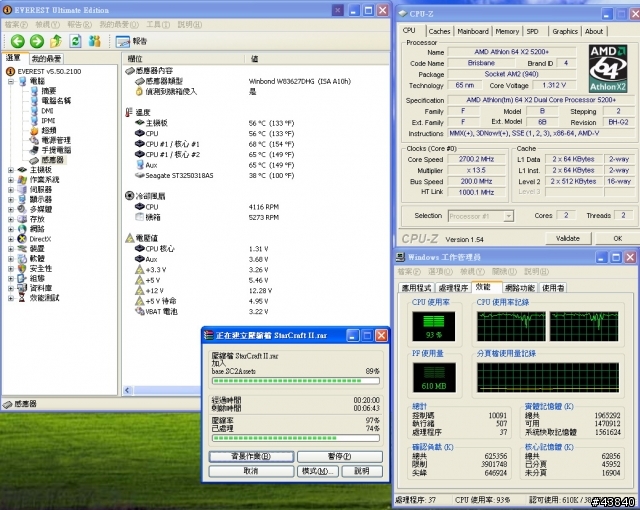Screen dimensions: 640x510
Task: Click 背景作業(B) background button in WinRAR dialog
Action: click(251, 456)
